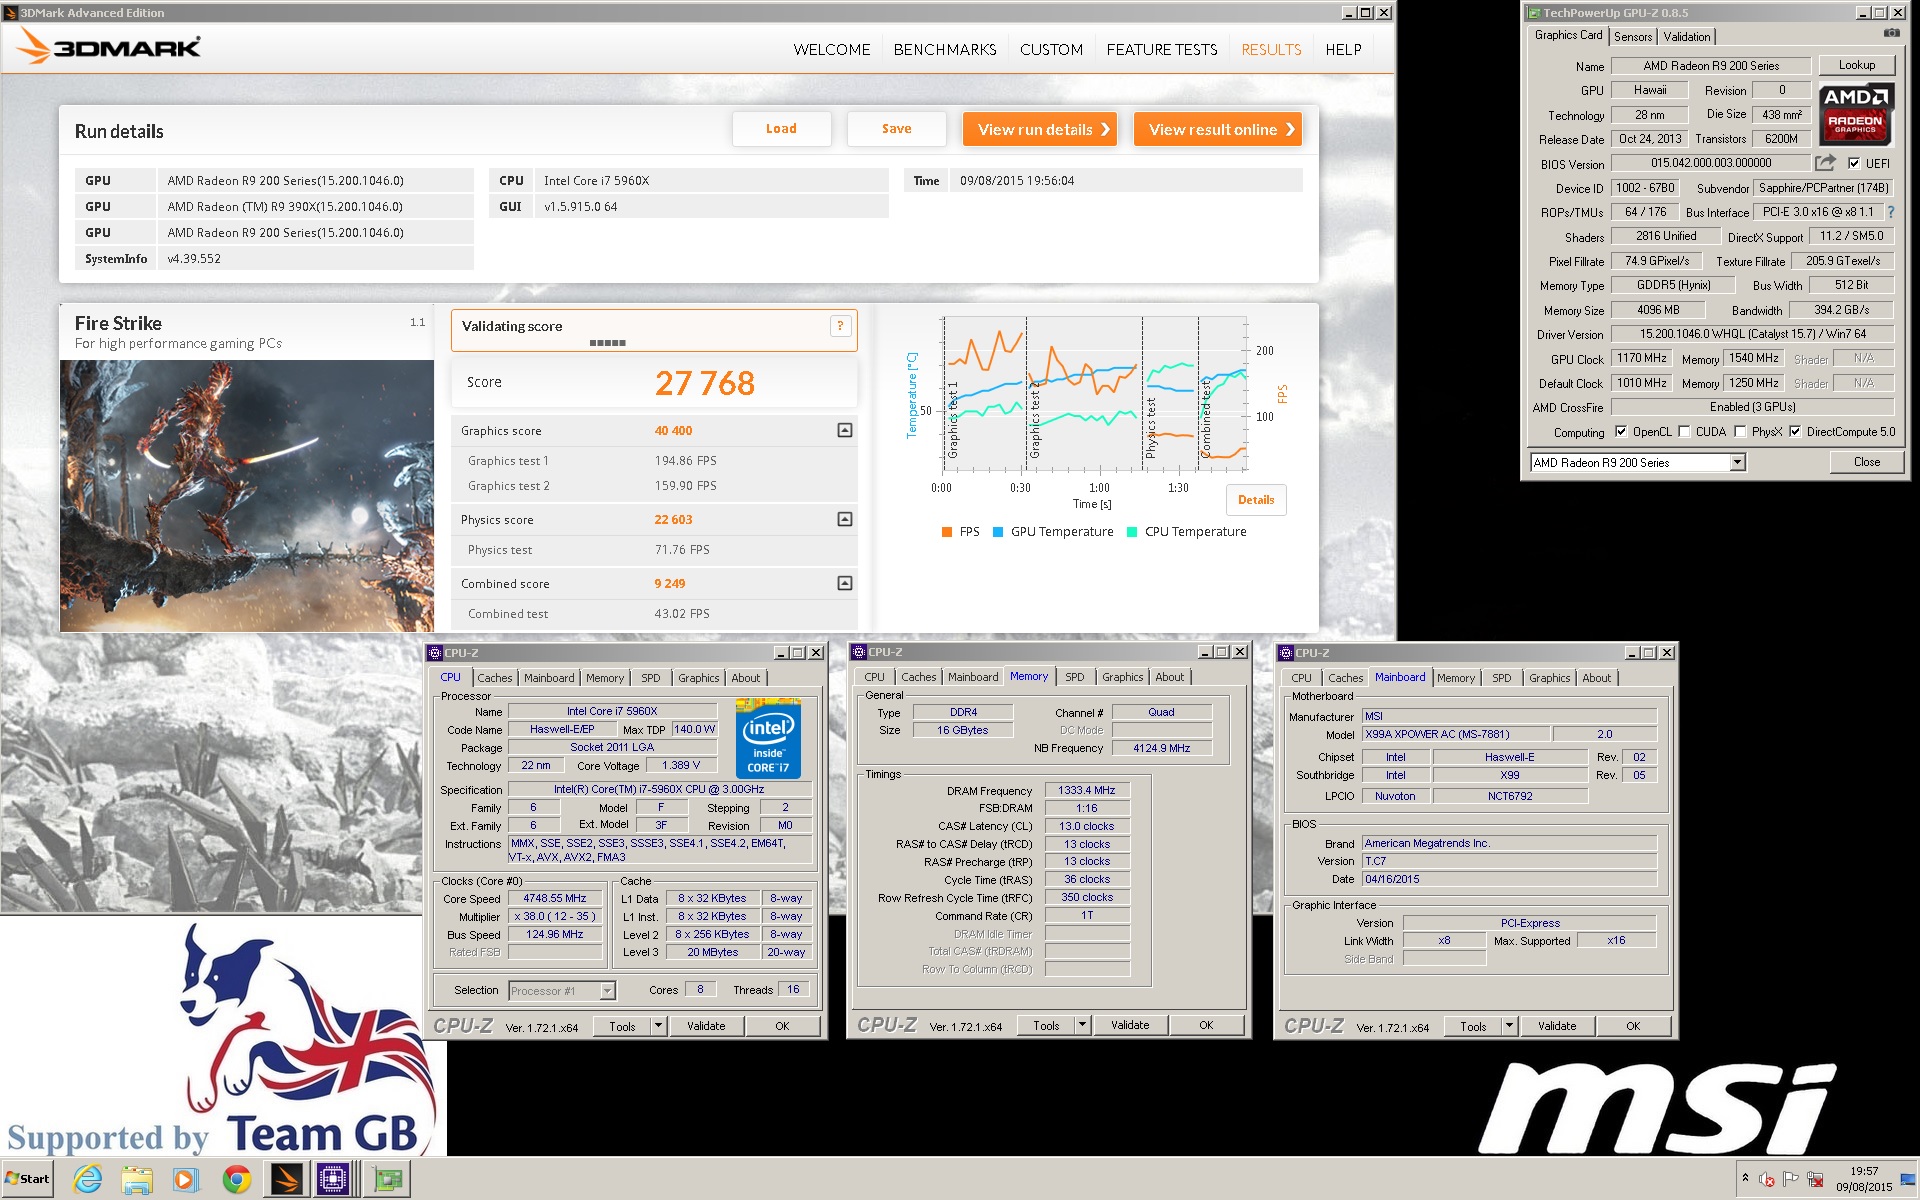Collapse the Combined score section
This screenshot has width=1920, height=1200.
(845, 583)
